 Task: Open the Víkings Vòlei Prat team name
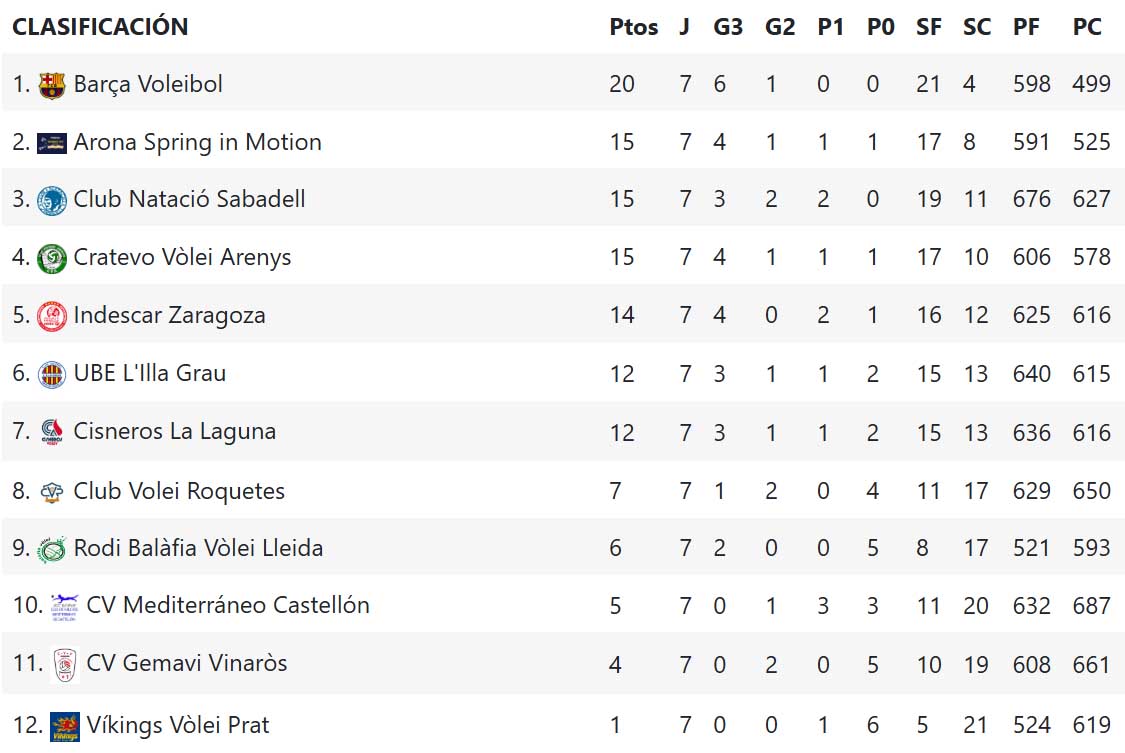[178, 725]
